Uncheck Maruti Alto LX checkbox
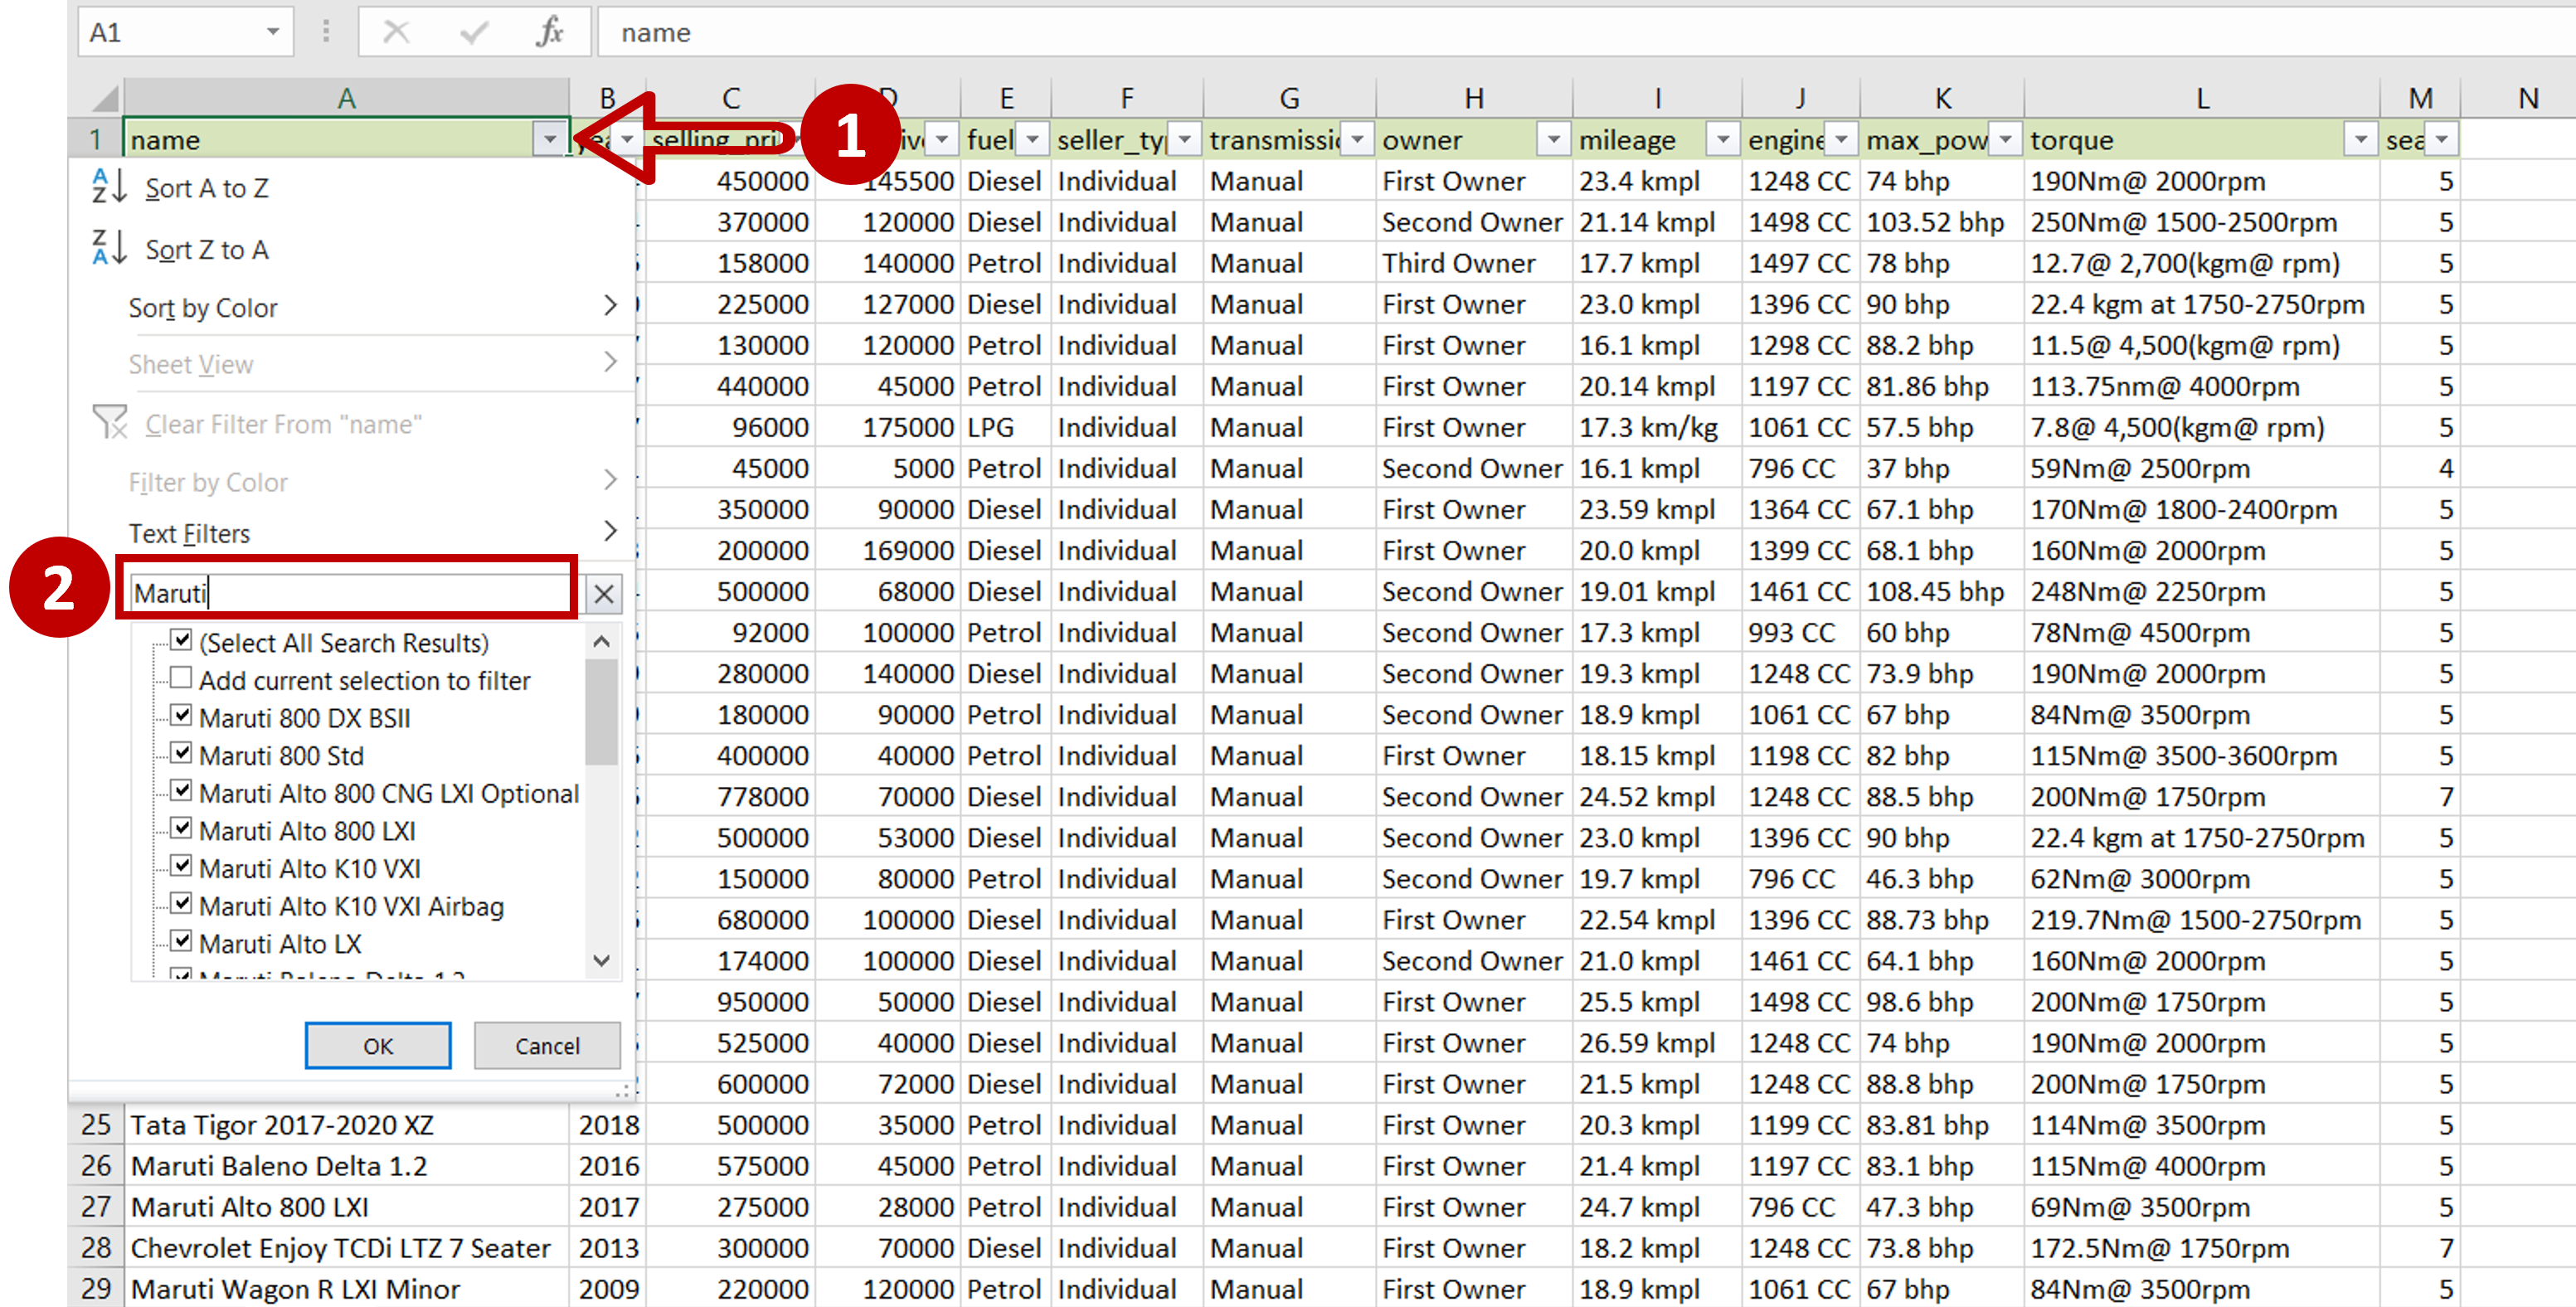 tap(181, 941)
